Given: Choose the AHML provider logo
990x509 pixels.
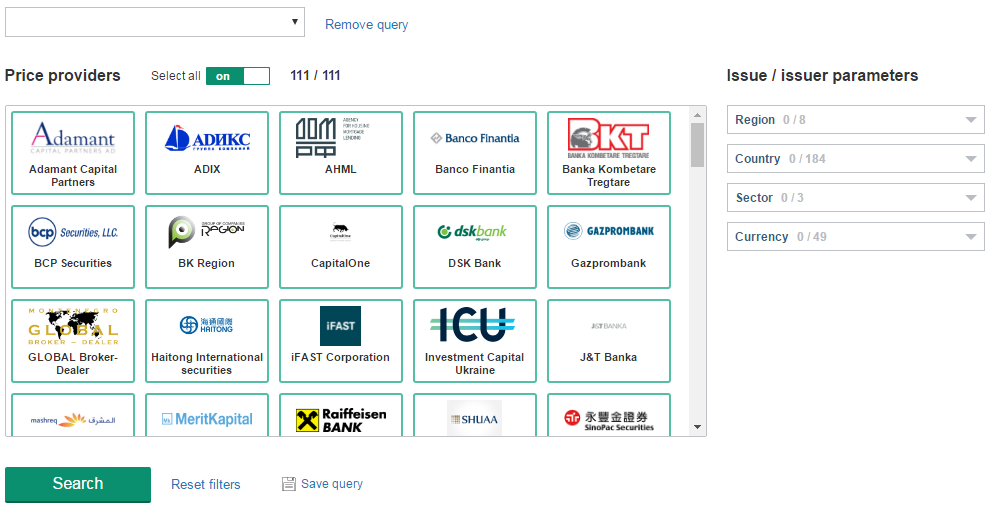Looking at the screenshot, I should (340, 138).
